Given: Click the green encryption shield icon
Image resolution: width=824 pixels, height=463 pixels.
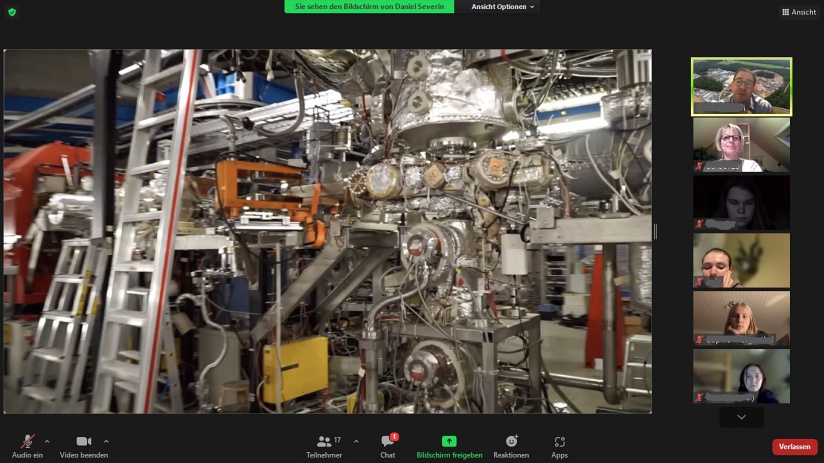Looking at the screenshot, I should 12,12.
